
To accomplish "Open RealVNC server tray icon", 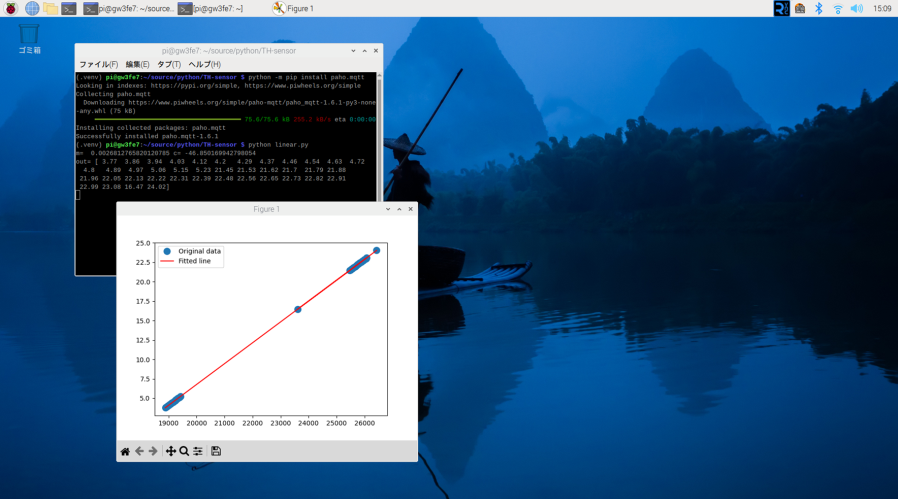I will coord(781,8).
